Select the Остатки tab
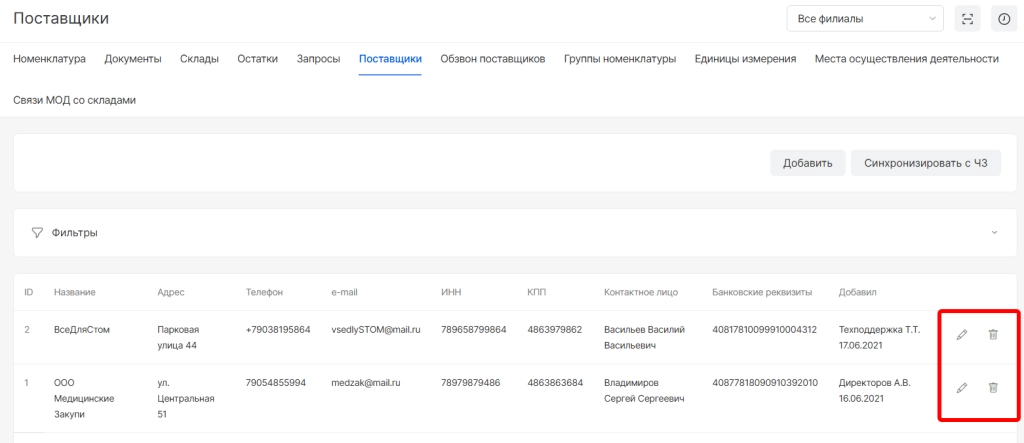This screenshot has height=443, width=1024. 257,59
